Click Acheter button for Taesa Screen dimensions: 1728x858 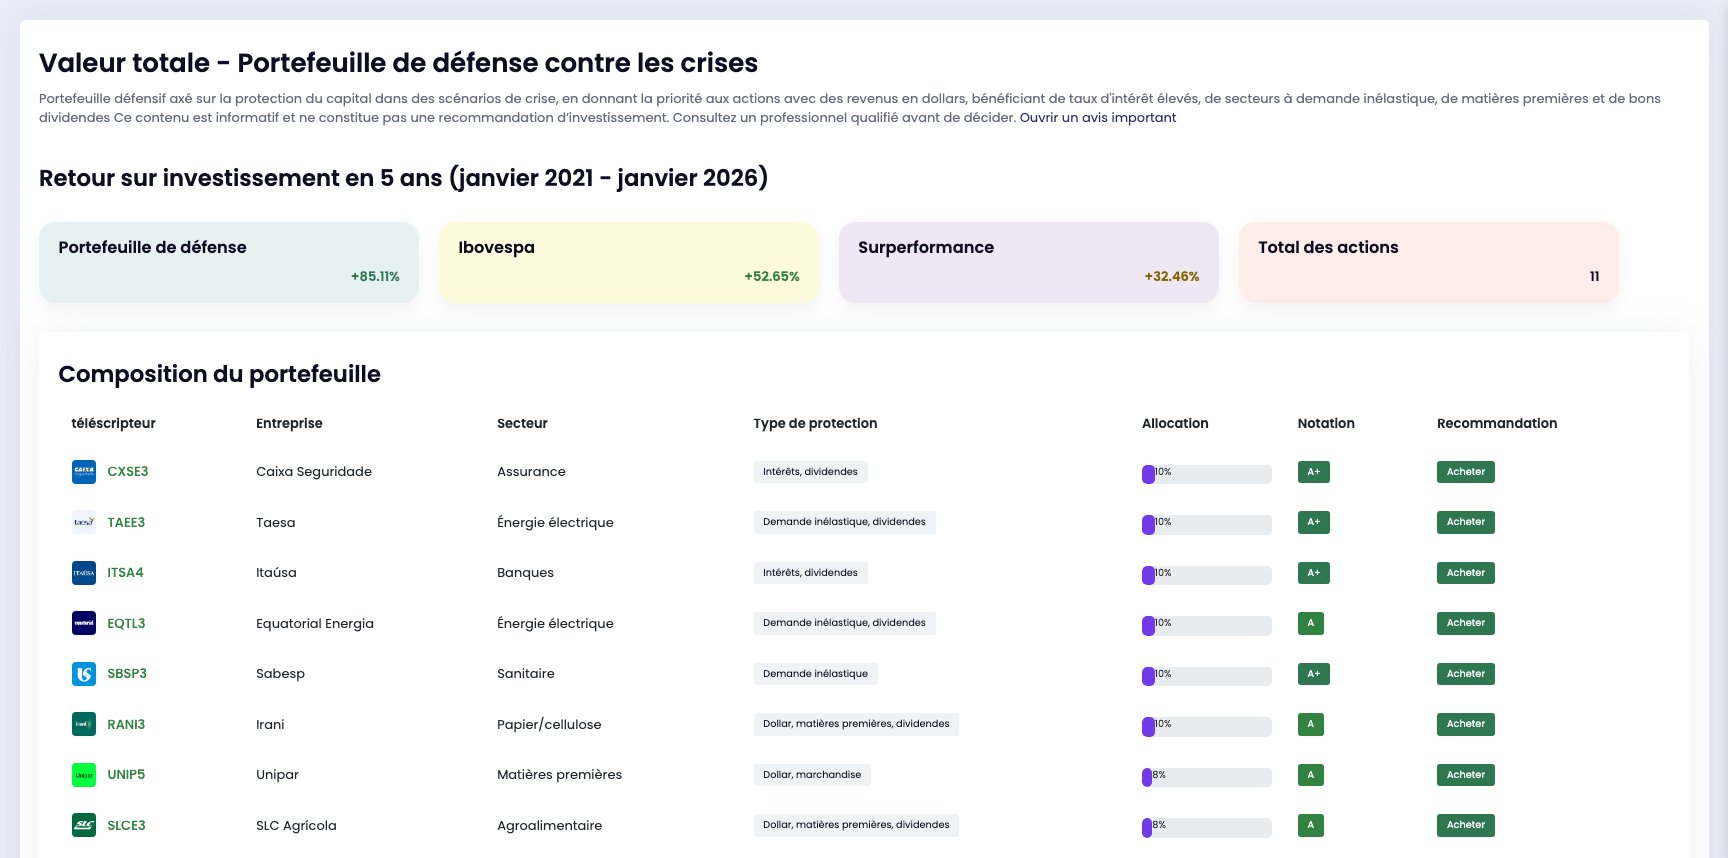click(1465, 522)
